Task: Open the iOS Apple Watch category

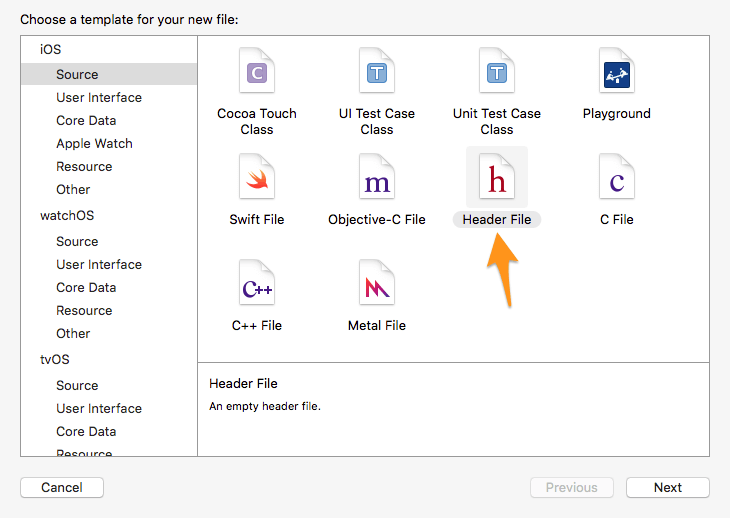Action: pos(94,144)
